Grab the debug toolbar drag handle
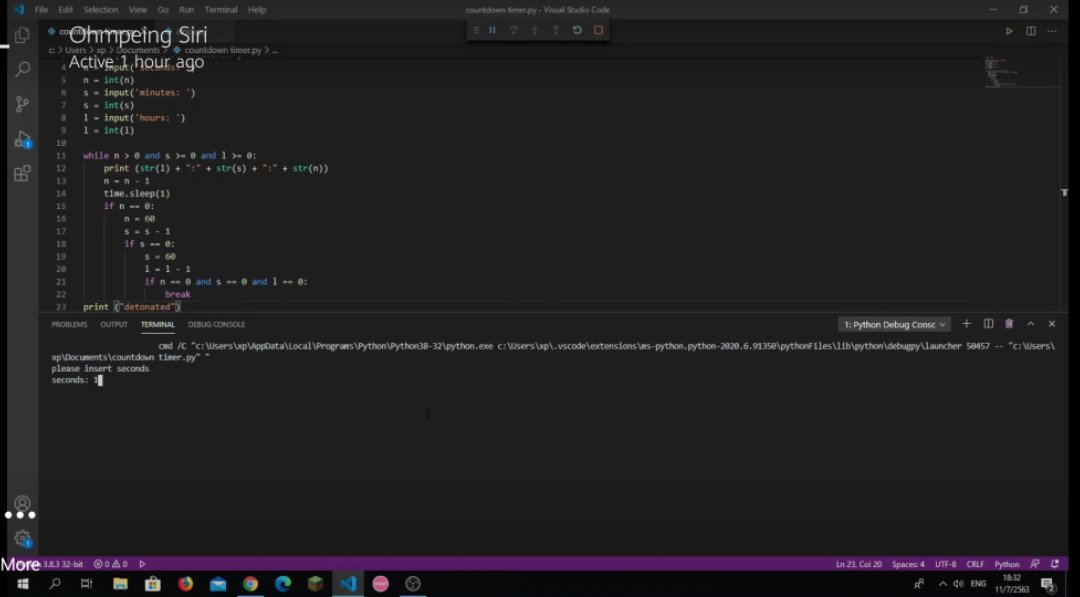This screenshot has width=1080, height=597. [x=475, y=30]
